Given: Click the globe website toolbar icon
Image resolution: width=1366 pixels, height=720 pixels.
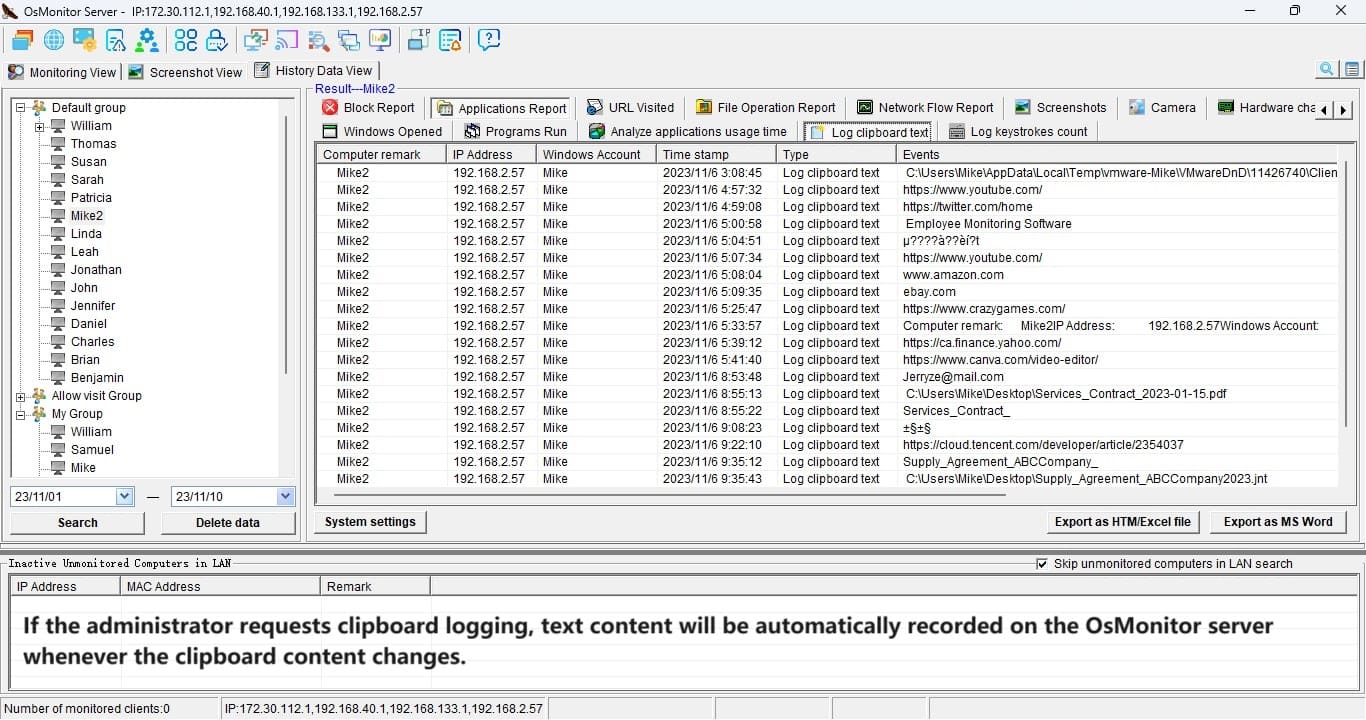Looking at the screenshot, I should tap(54, 40).
